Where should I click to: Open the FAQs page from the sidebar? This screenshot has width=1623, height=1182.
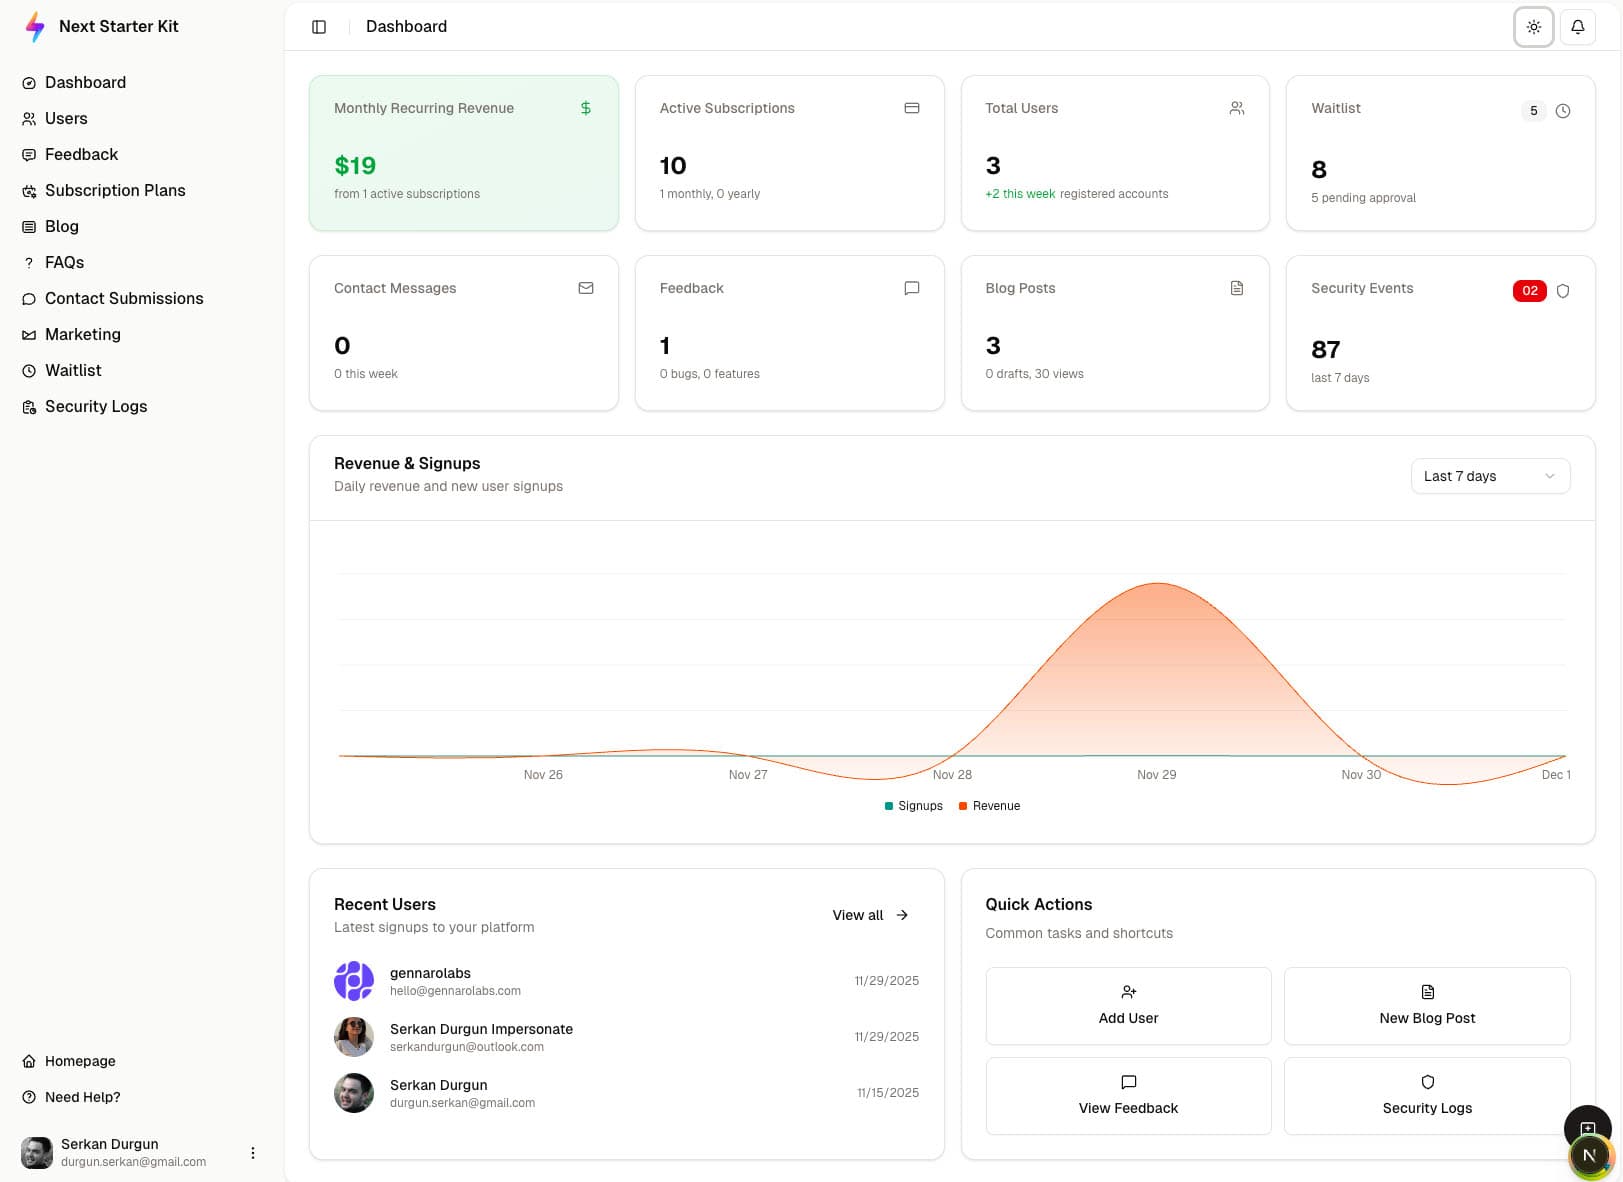coord(64,262)
